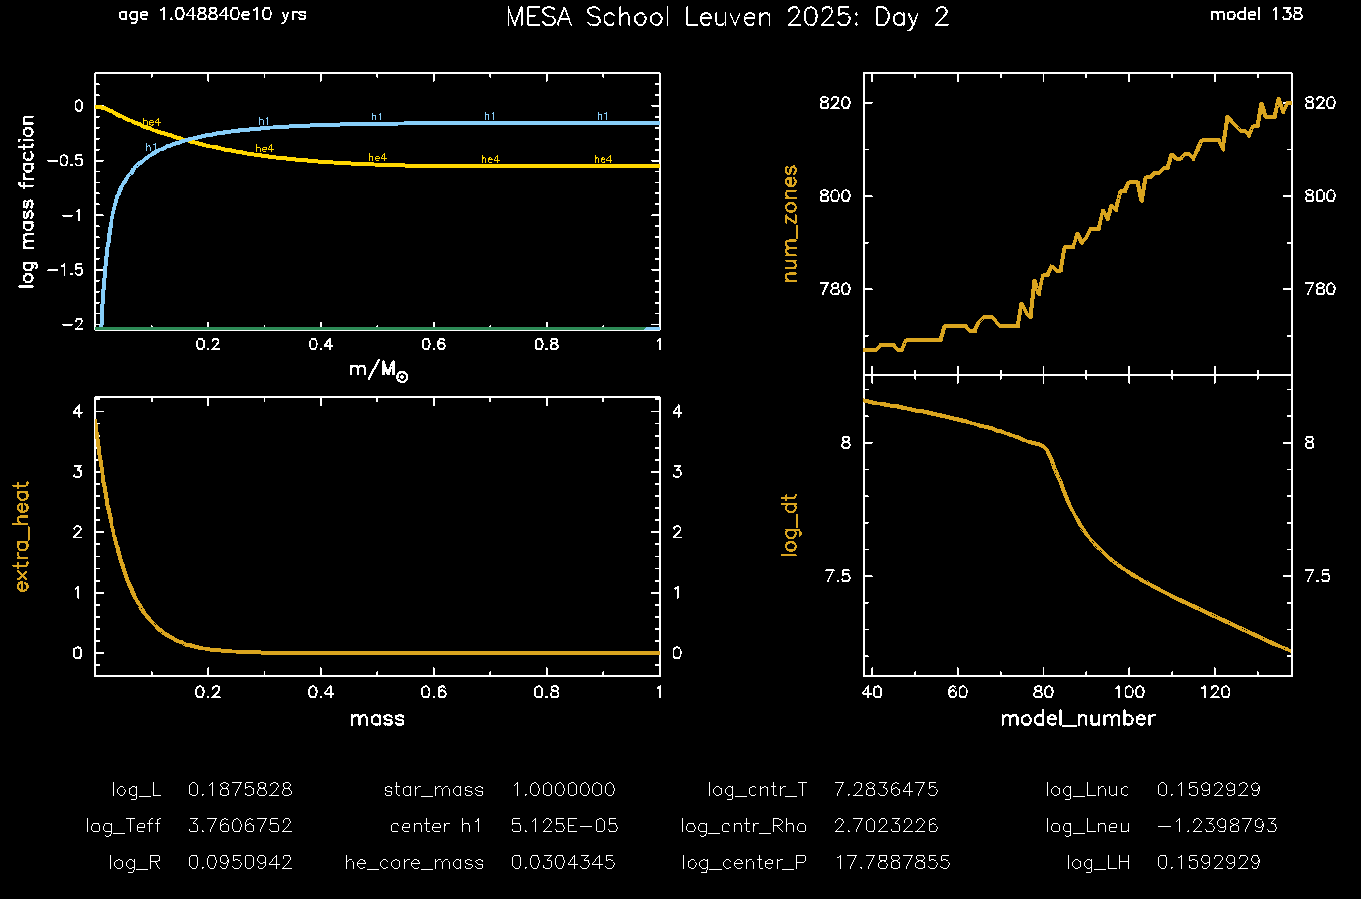This screenshot has width=1361, height=899.
Task: Click the 'star_mass' label
Action: [x=434, y=790]
